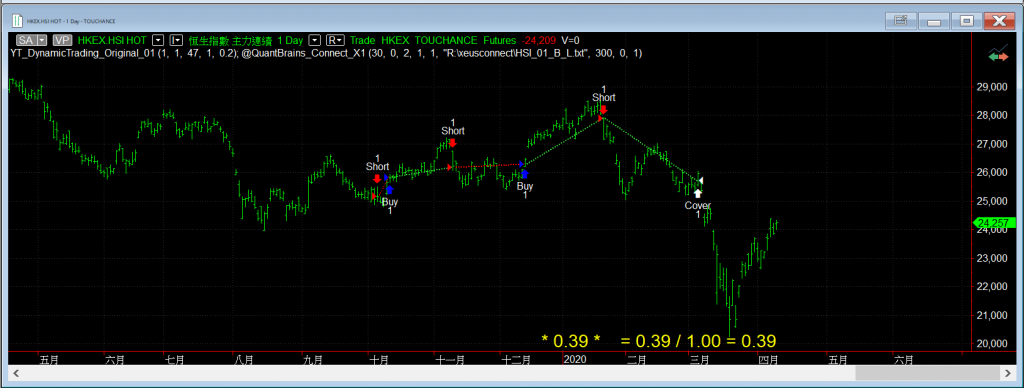The width and height of the screenshot is (1024, 388).
Task: Toggle the VP volume profile button
Action: click(x=63, y=40)
